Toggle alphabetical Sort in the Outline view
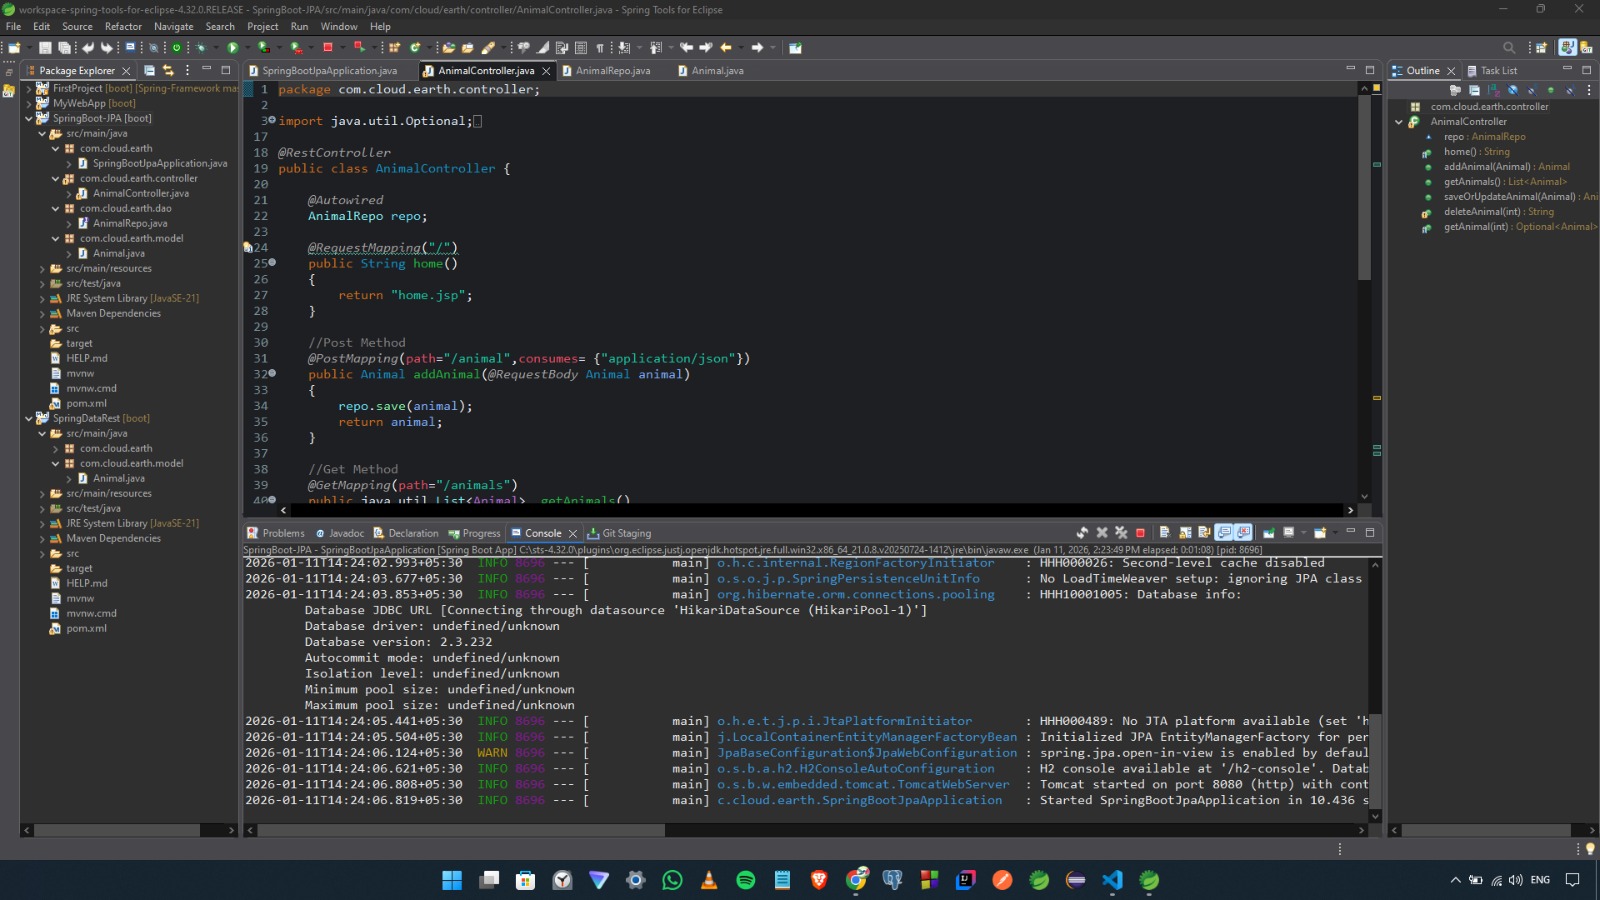 [x=1493, y=90]
